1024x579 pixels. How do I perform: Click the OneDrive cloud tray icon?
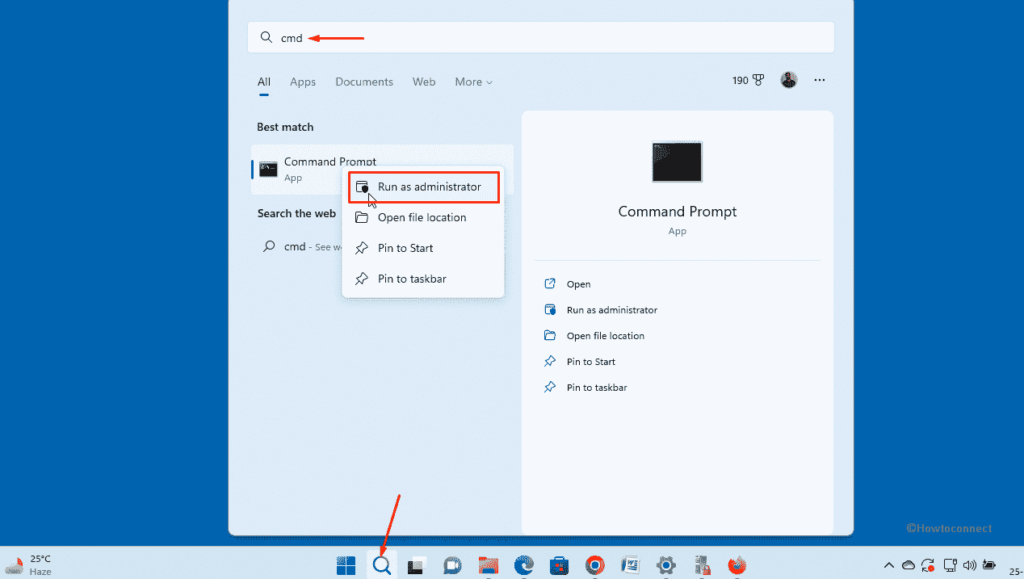[908, 565]
